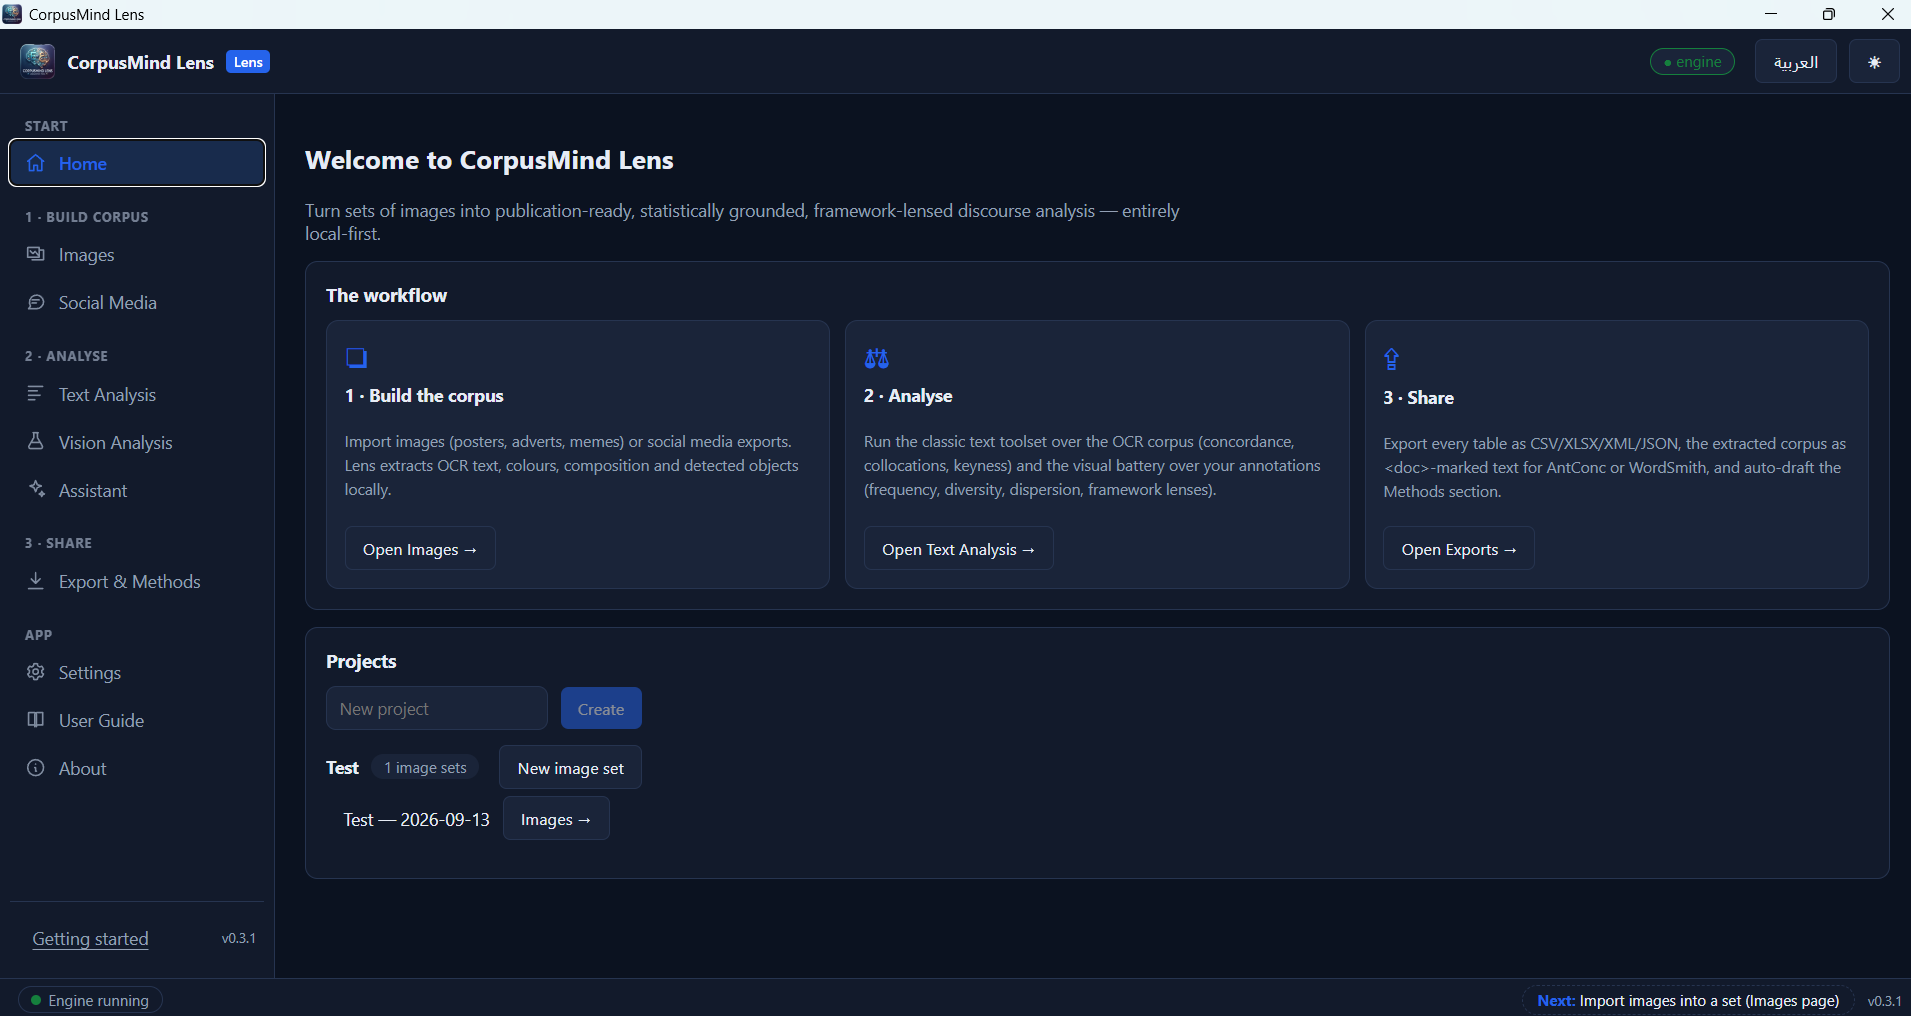Open the User Guide entry
Viewport: 1911px width, 1016px height.
137,721
